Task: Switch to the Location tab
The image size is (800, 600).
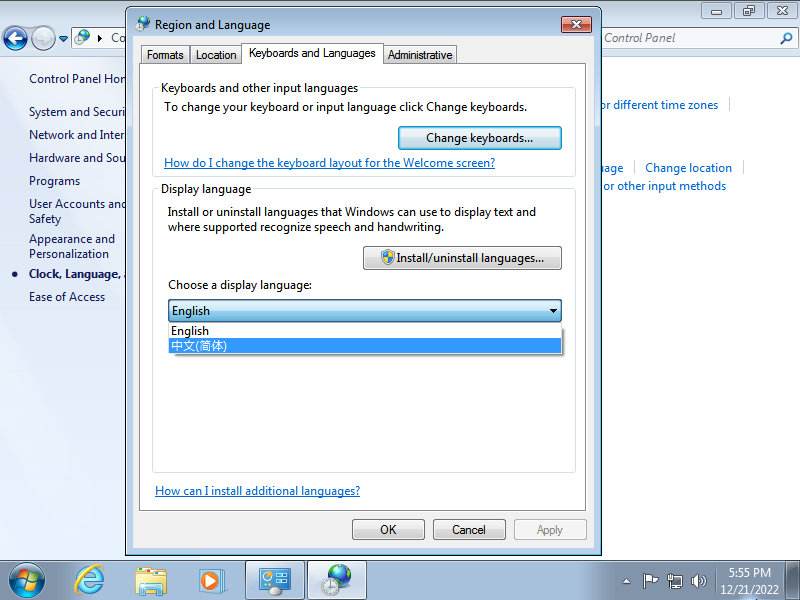Action: pyautogui.click(x=216, y=55)
